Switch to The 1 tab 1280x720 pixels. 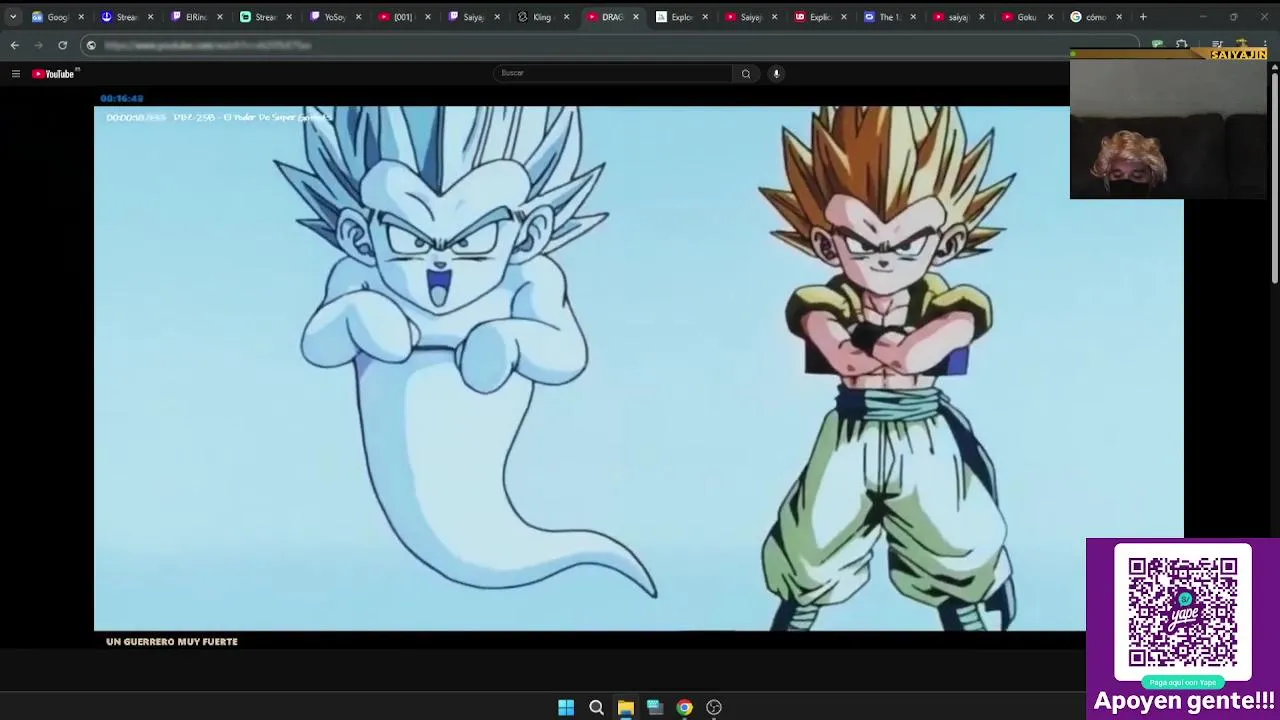point(887,17)
